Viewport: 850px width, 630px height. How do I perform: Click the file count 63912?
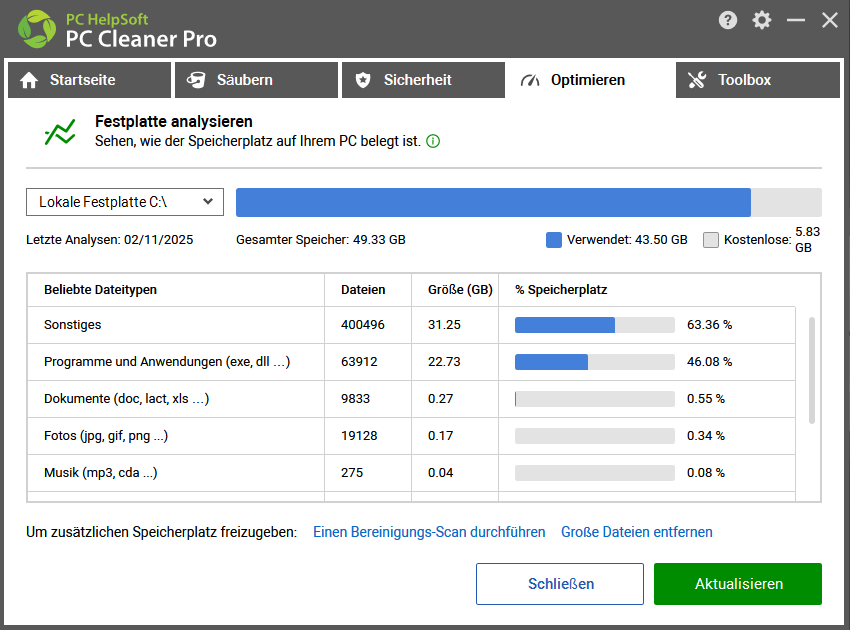coord(359,362)
